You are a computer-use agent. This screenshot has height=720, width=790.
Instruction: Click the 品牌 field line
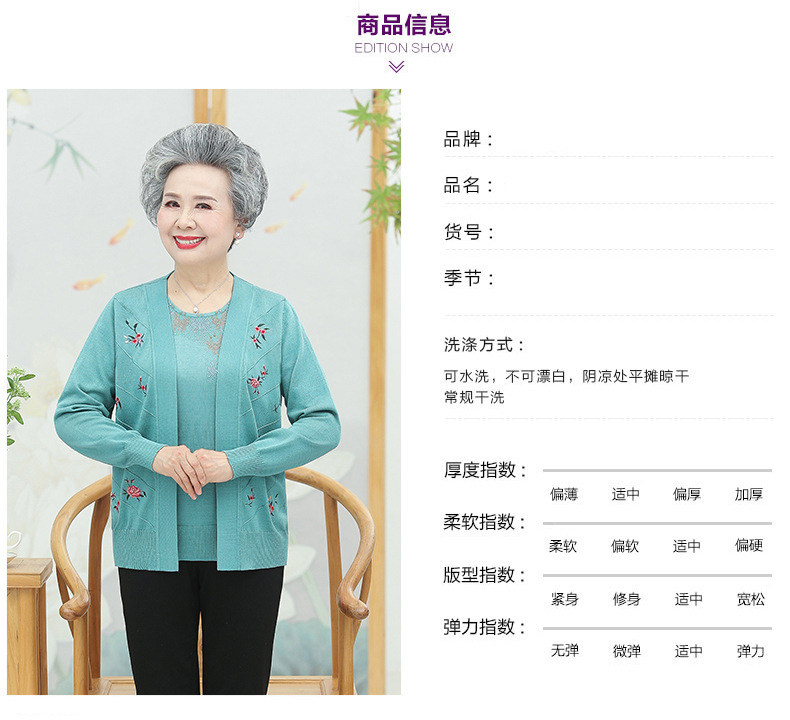pos(608,140)
